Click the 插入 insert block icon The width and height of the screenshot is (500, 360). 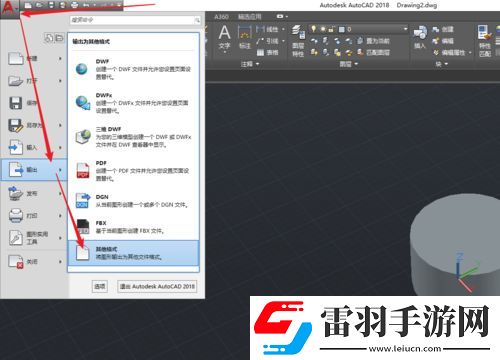[420, 37]
